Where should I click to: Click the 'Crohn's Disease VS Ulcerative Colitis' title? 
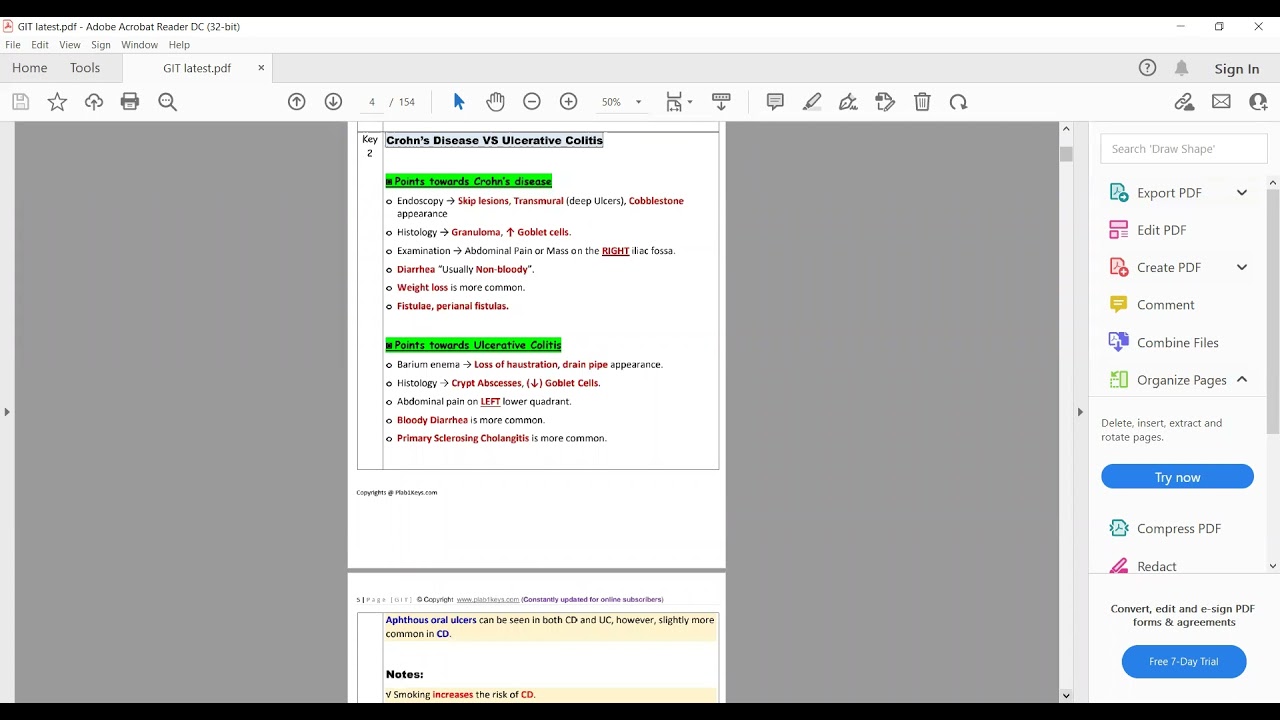tap(495, 141)
